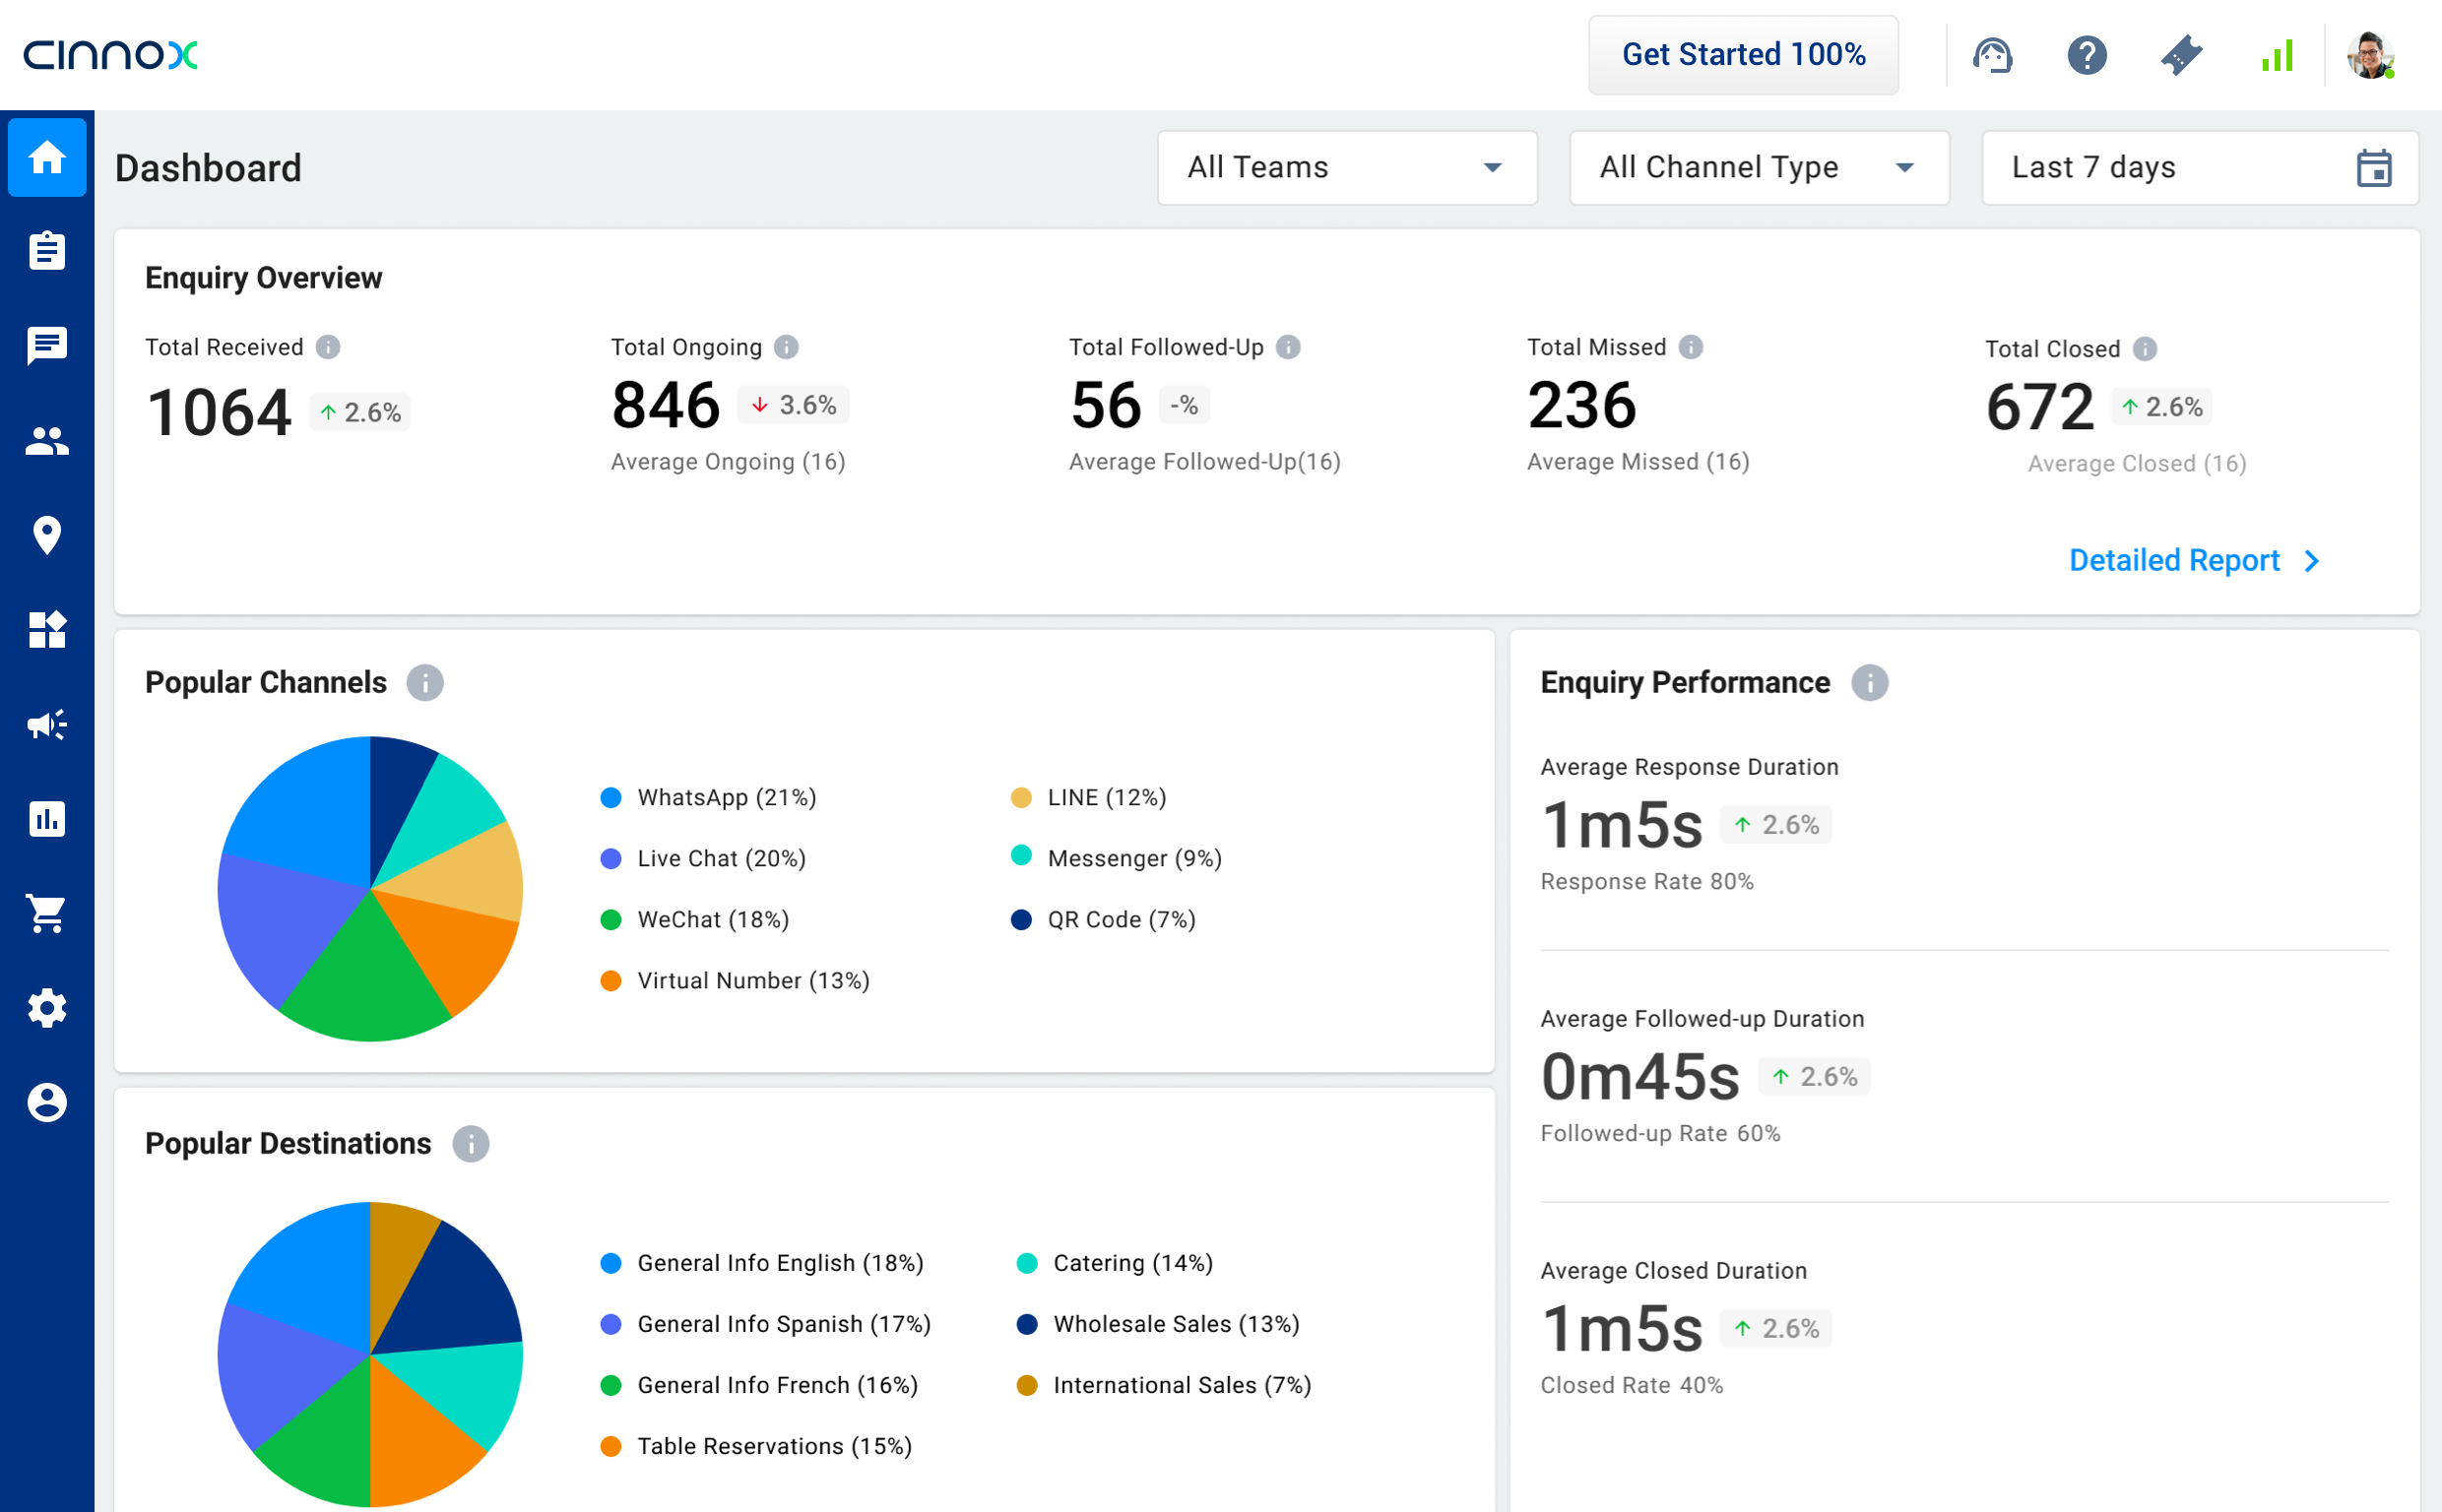Open the campaign megaphone sidebar icon
2442x1512 pixels.
tap(47, 724)
